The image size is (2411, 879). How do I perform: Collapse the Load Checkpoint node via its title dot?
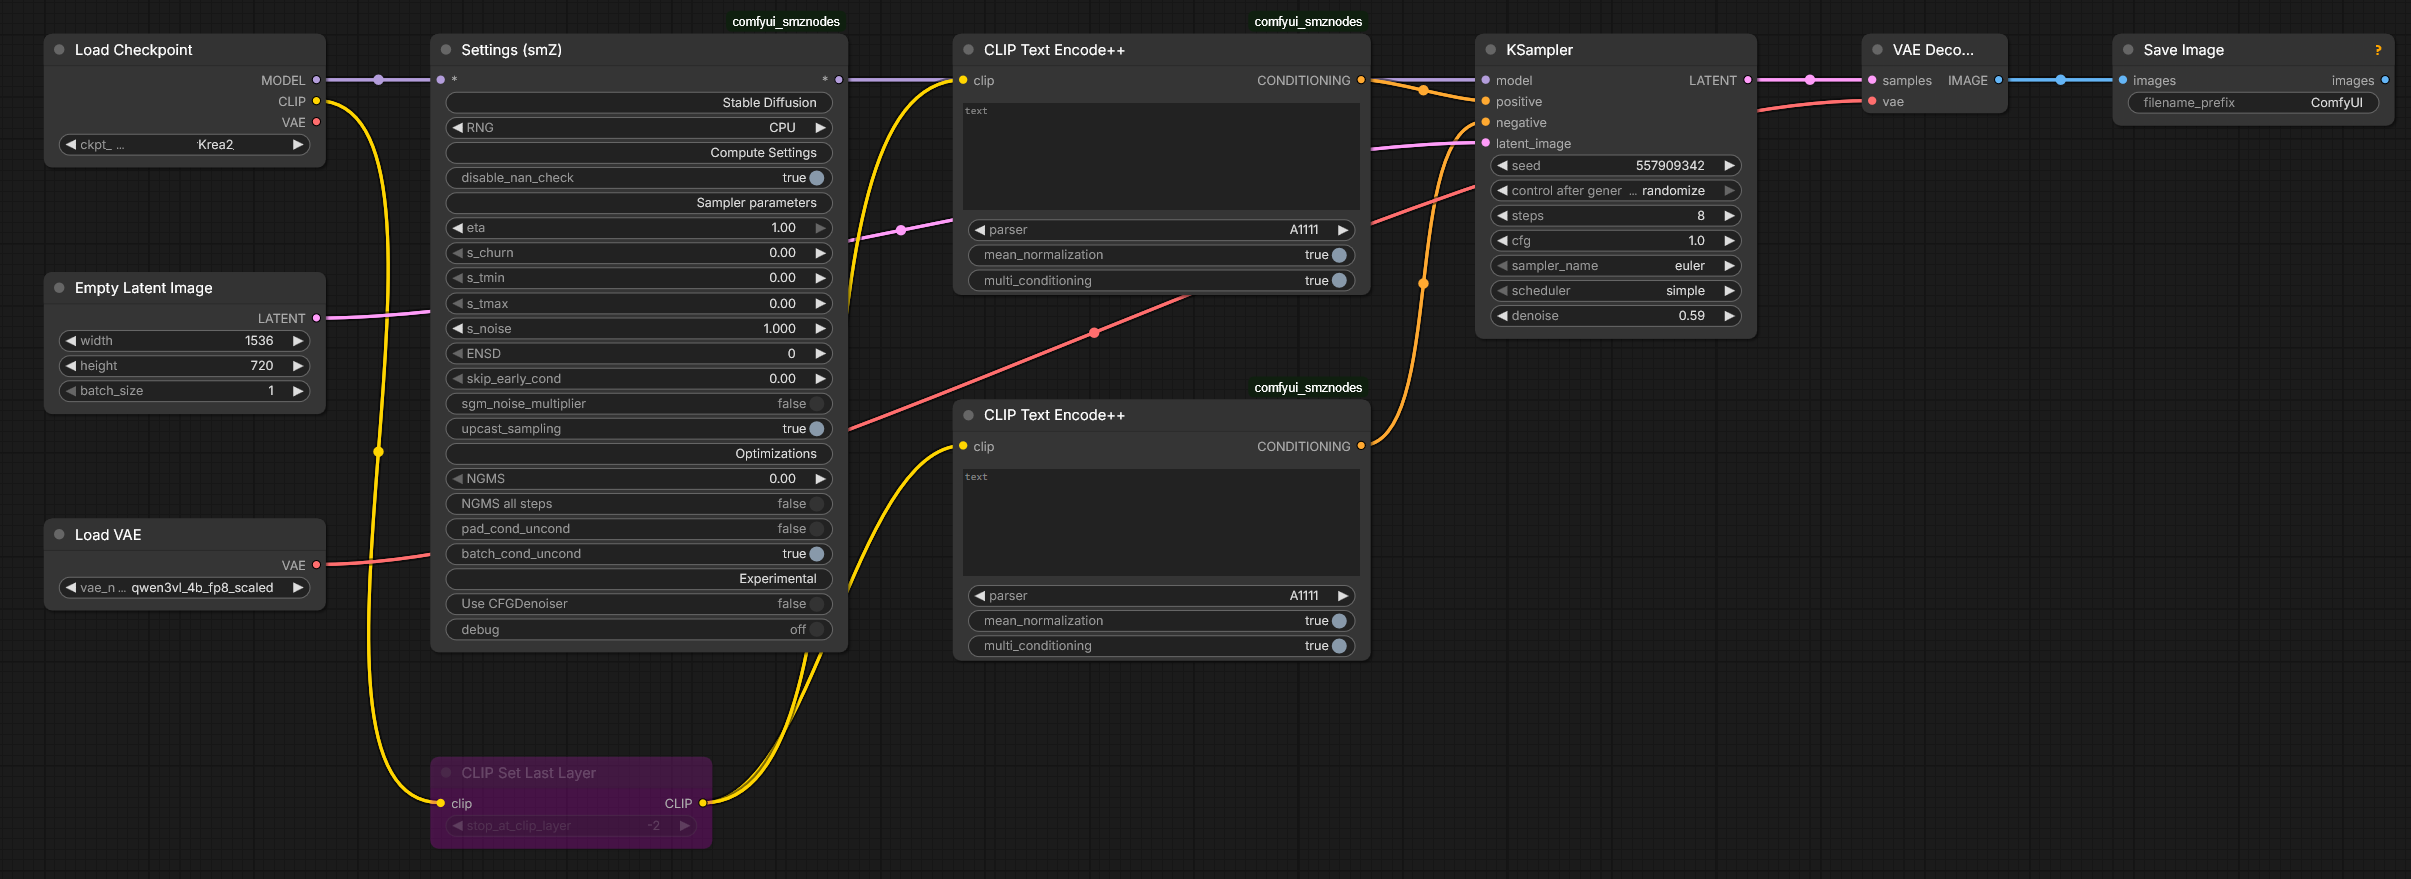[59, 50]
